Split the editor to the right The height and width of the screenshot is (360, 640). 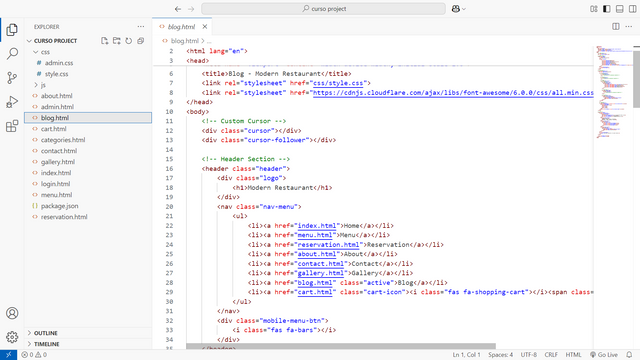(x=616, y=27)
